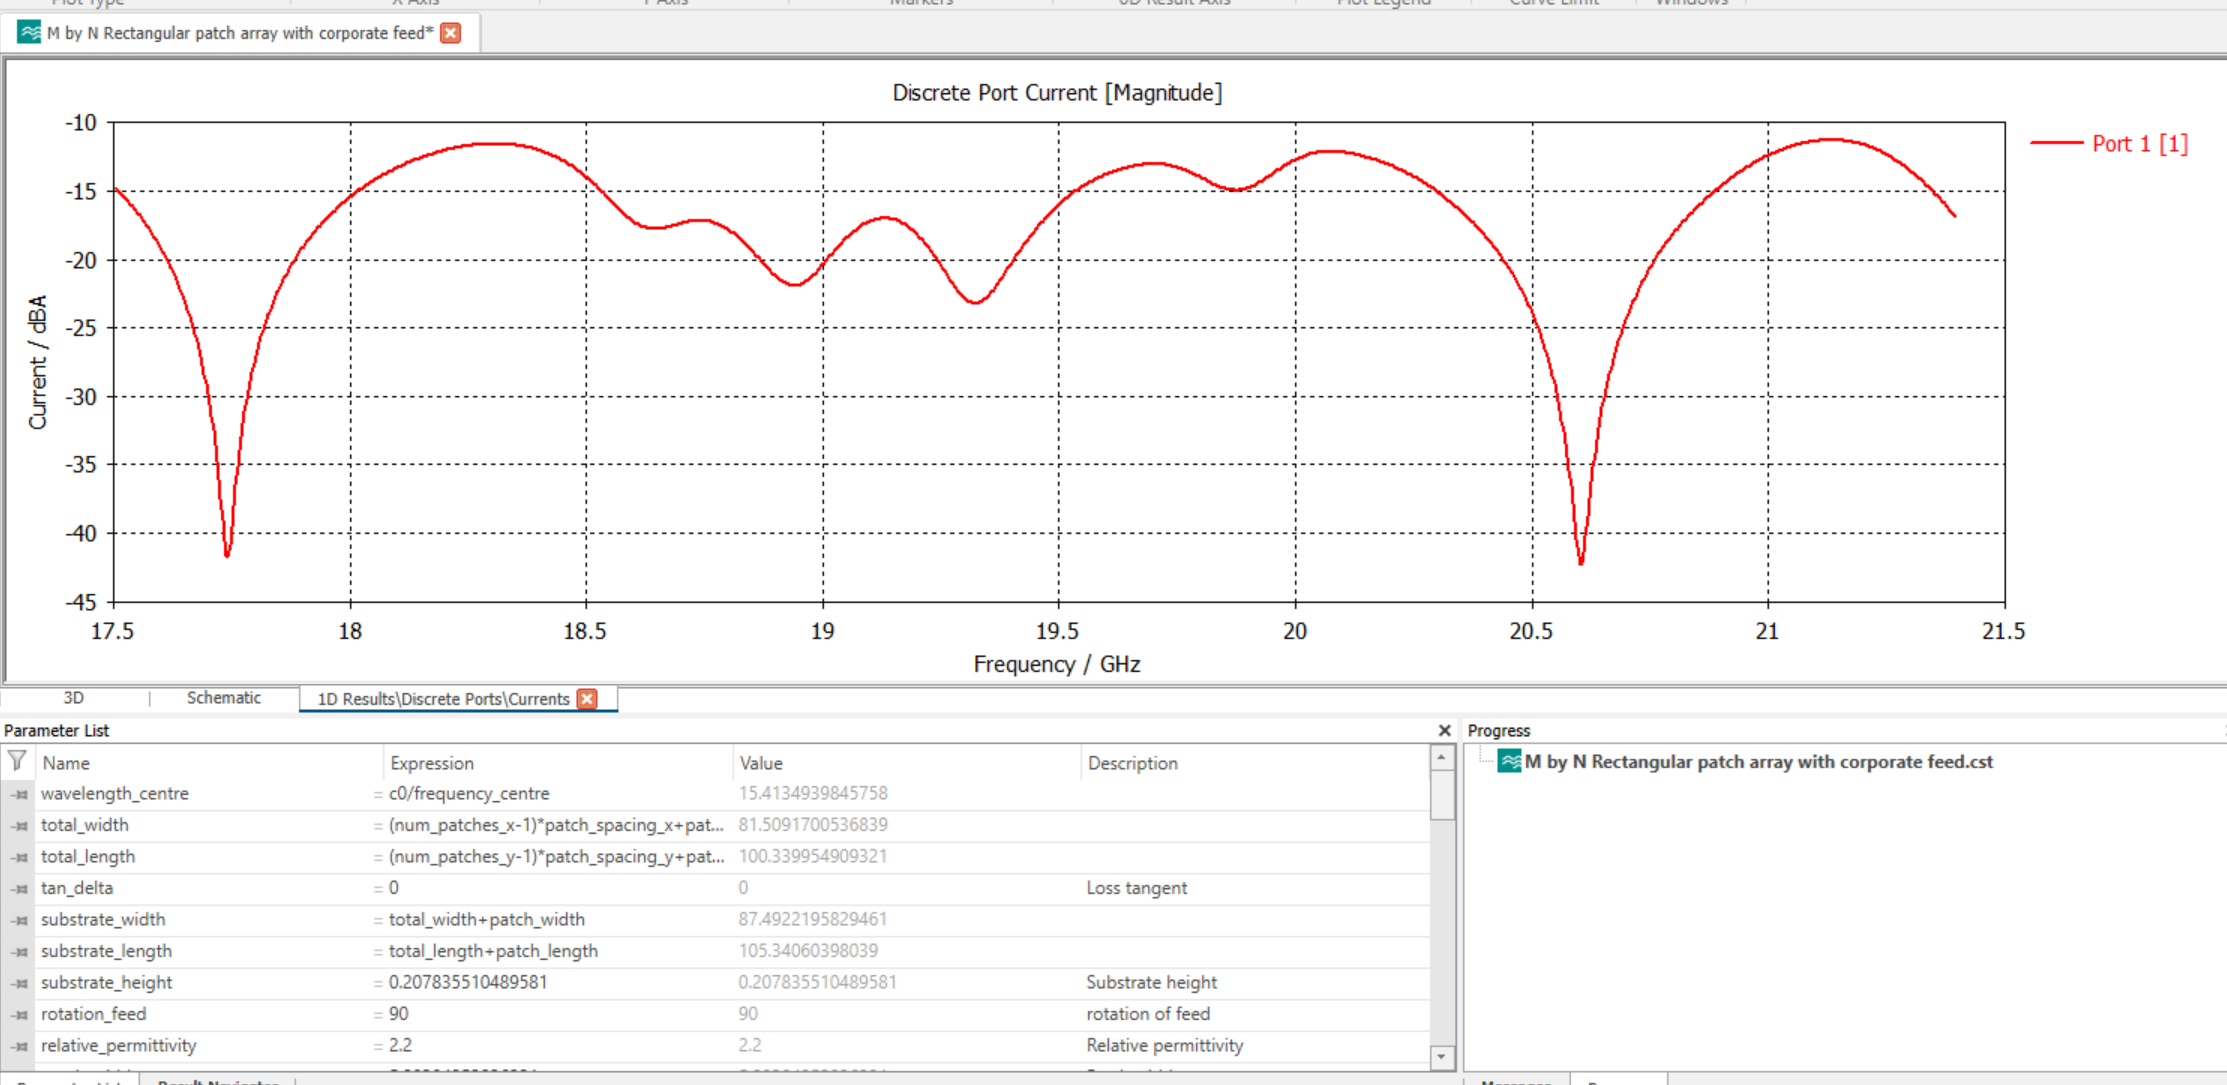
Task: Switch to the Schematic tab
Action: pos(223,698)
